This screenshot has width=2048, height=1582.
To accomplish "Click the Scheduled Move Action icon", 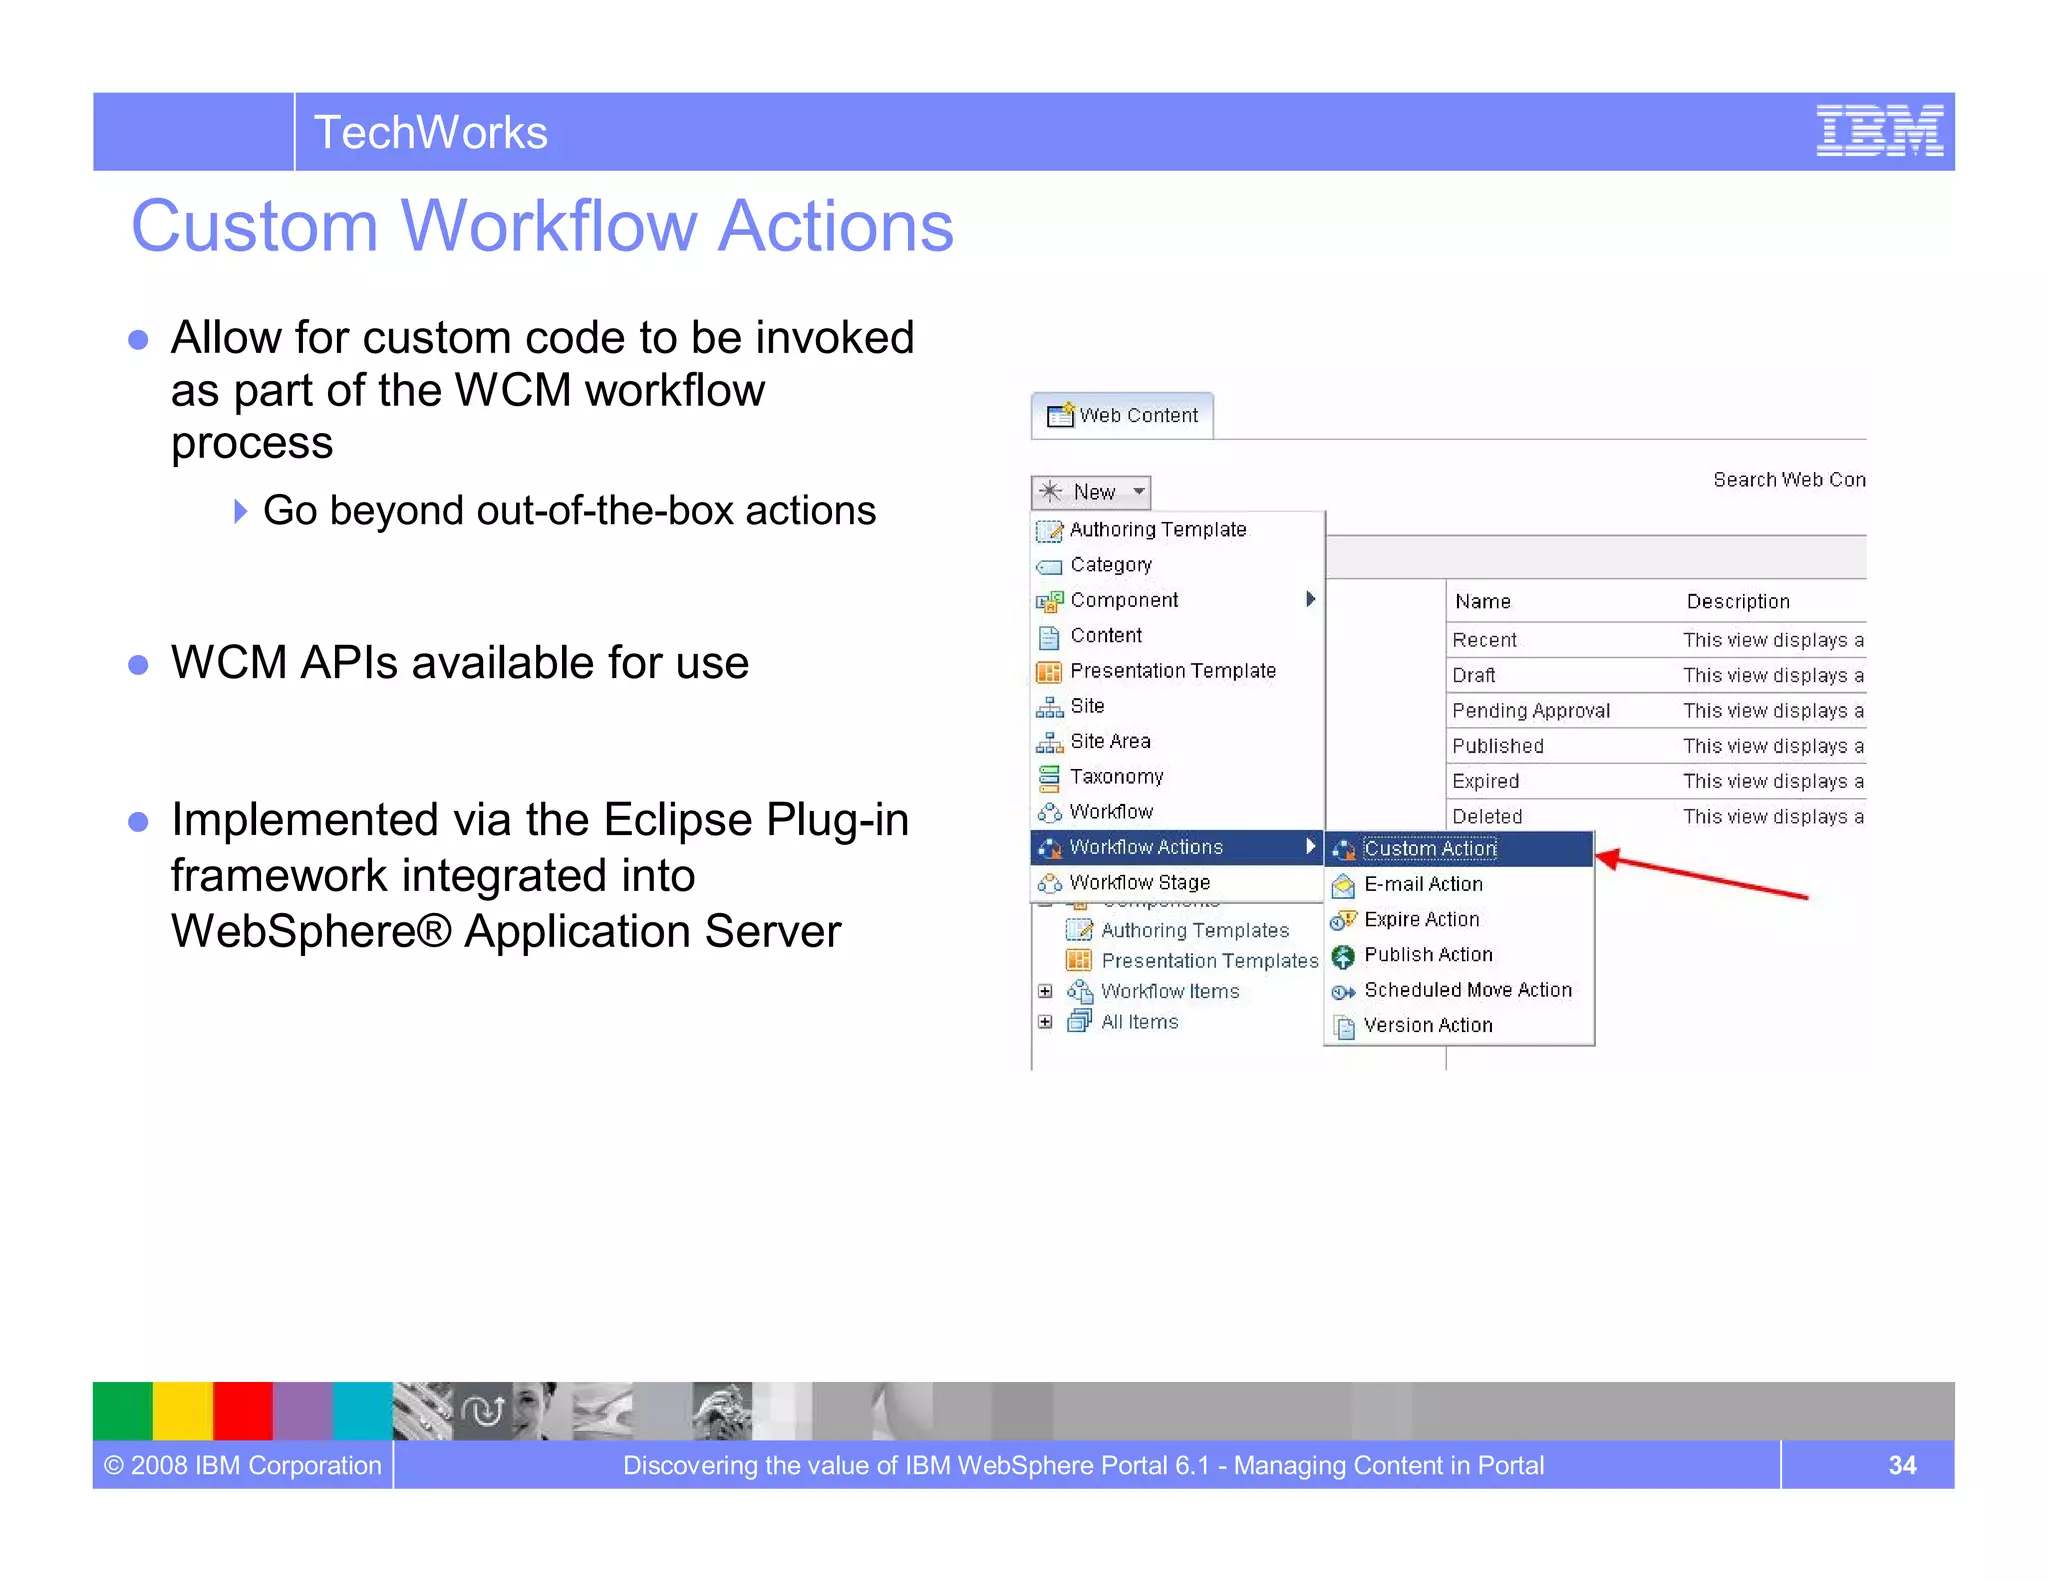I will tap(1343, 993).
